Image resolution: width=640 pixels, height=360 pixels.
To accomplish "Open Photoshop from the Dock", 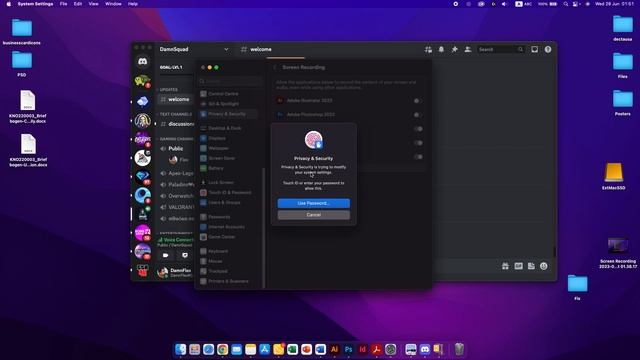I will coord(348,349).
